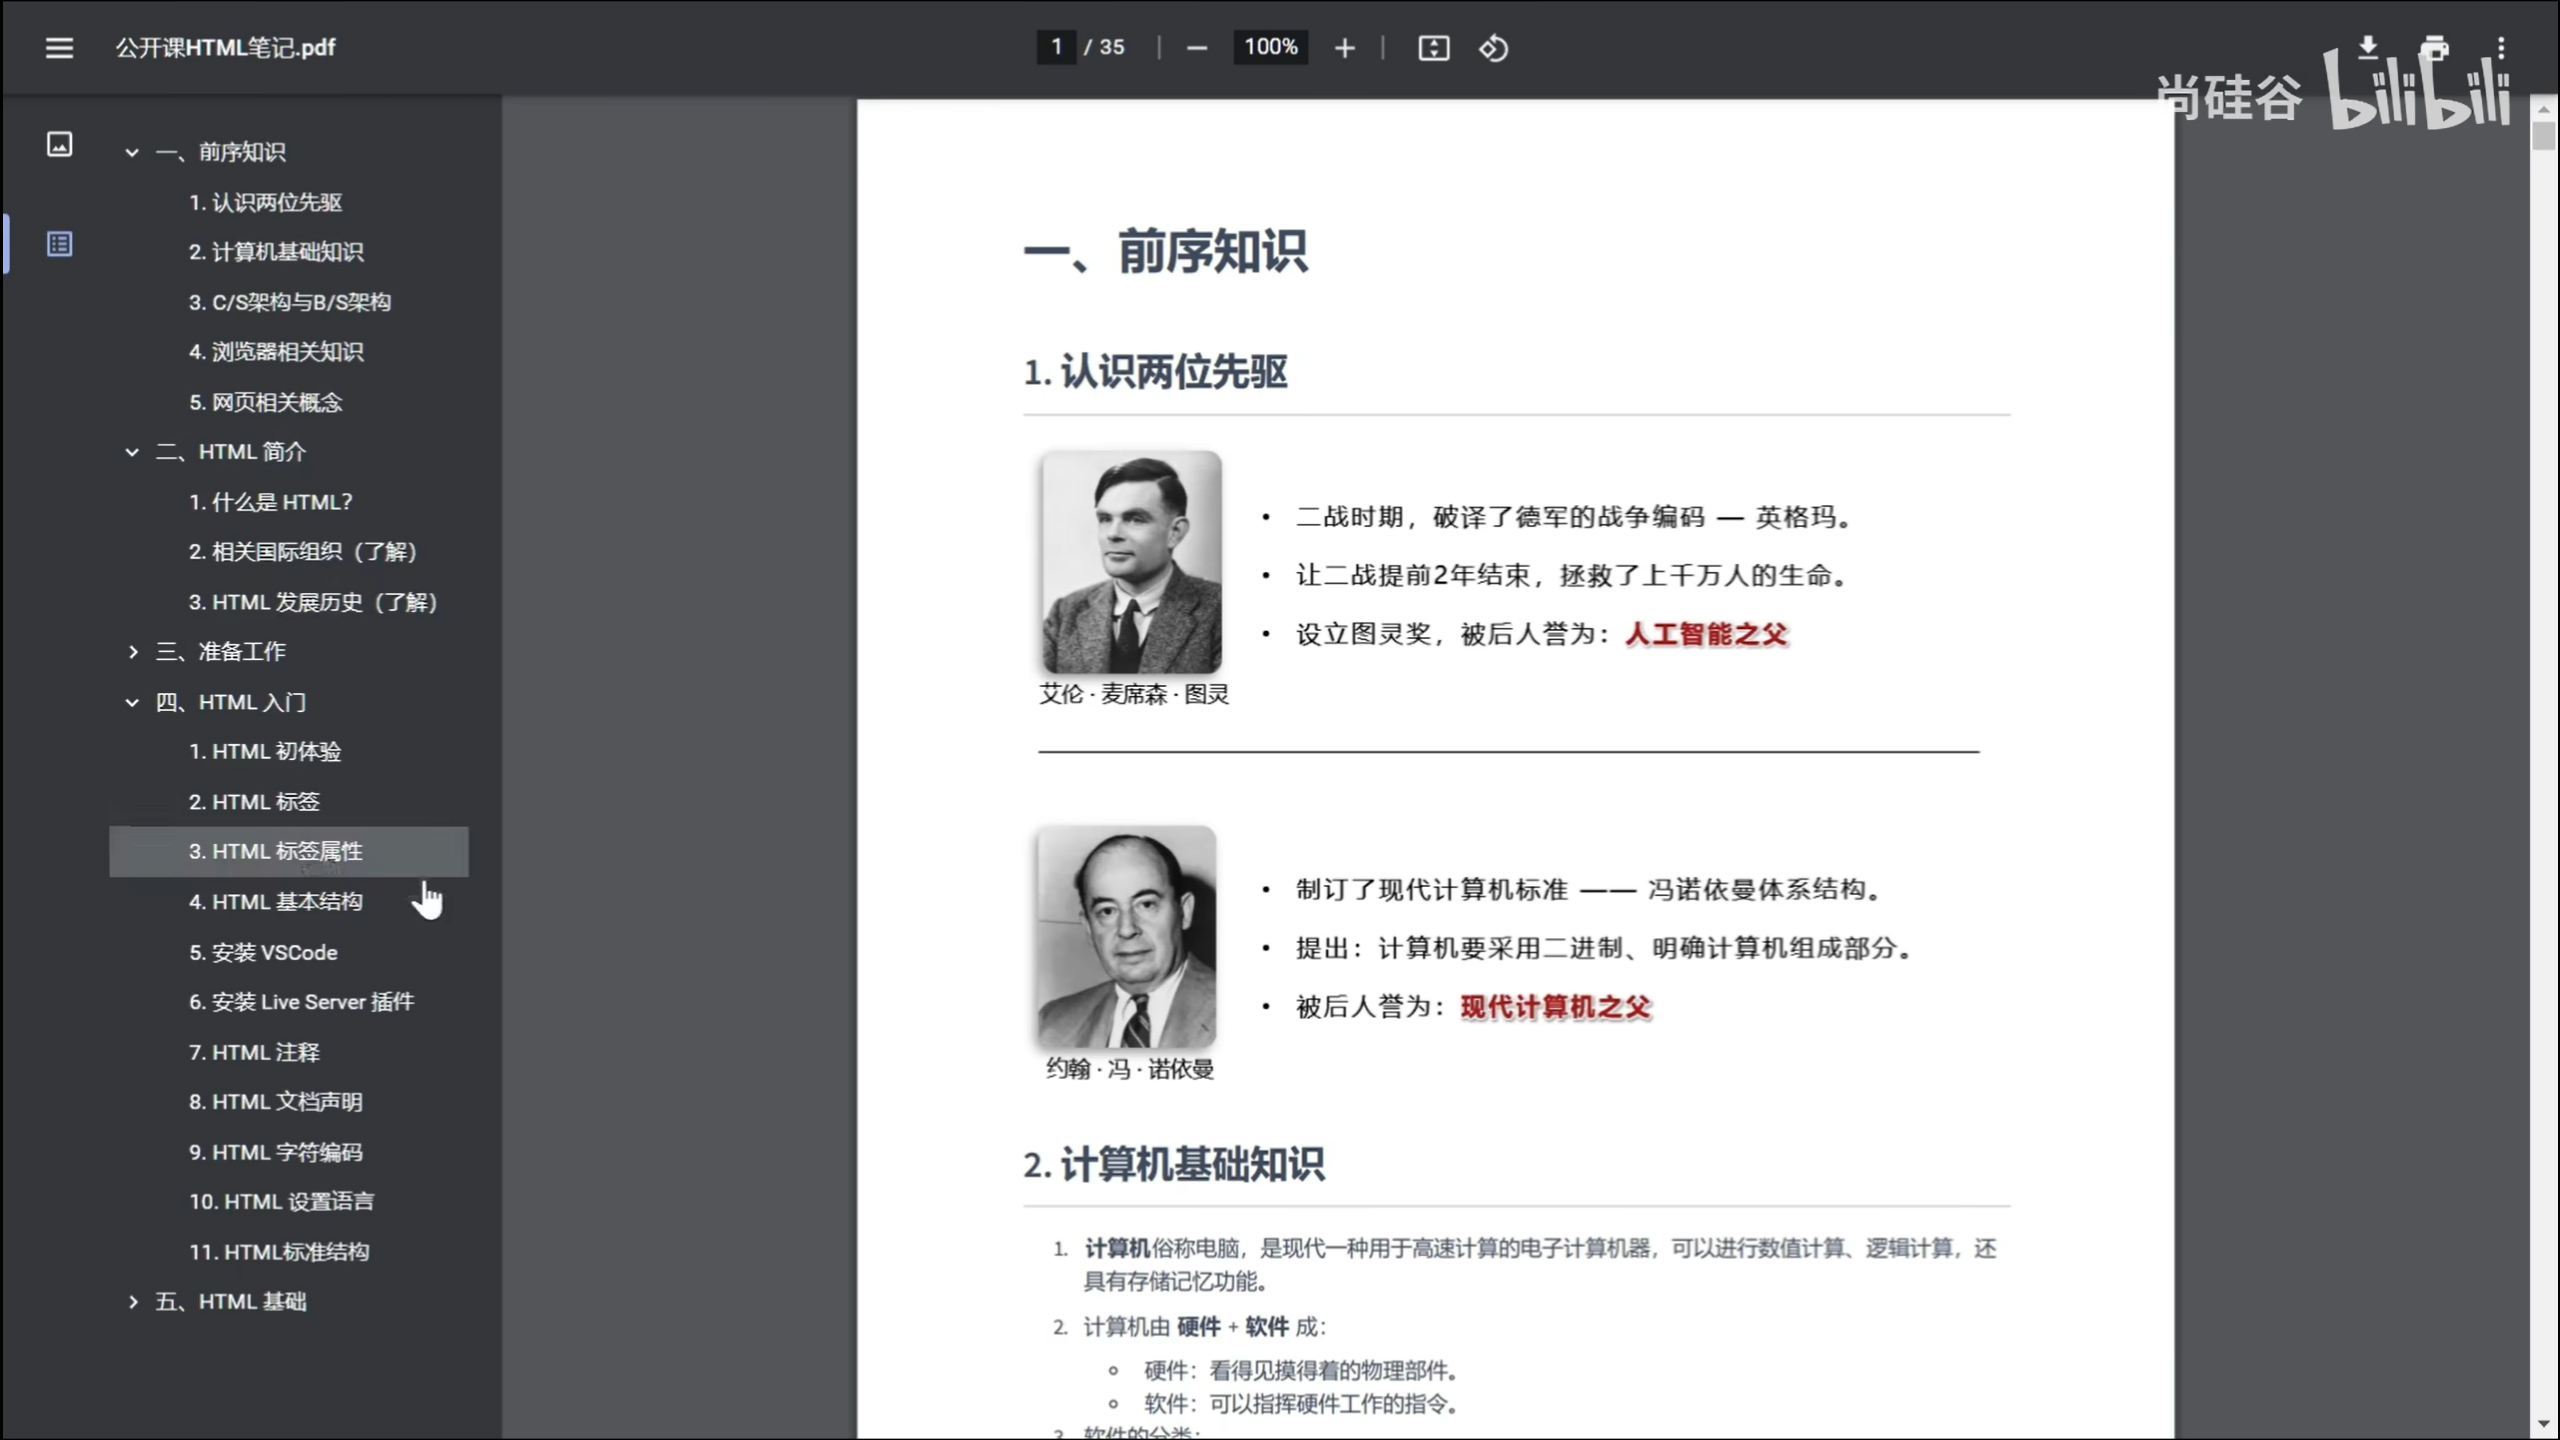Expand the 三、准备工作 outline section
The width and height of the screenshot is (2560, 1440).
click(x=132, y=652)
